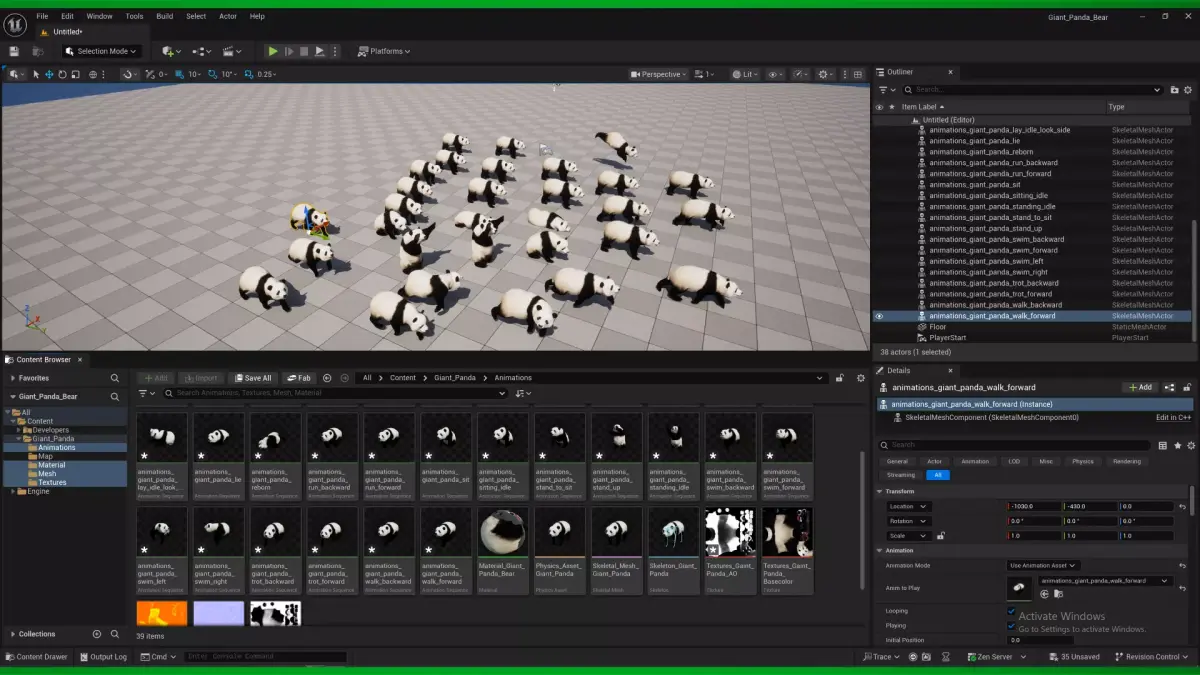Open the Lit view mode dropdown
Screen dimensions: 1200x675
click(x=745, y=74)
